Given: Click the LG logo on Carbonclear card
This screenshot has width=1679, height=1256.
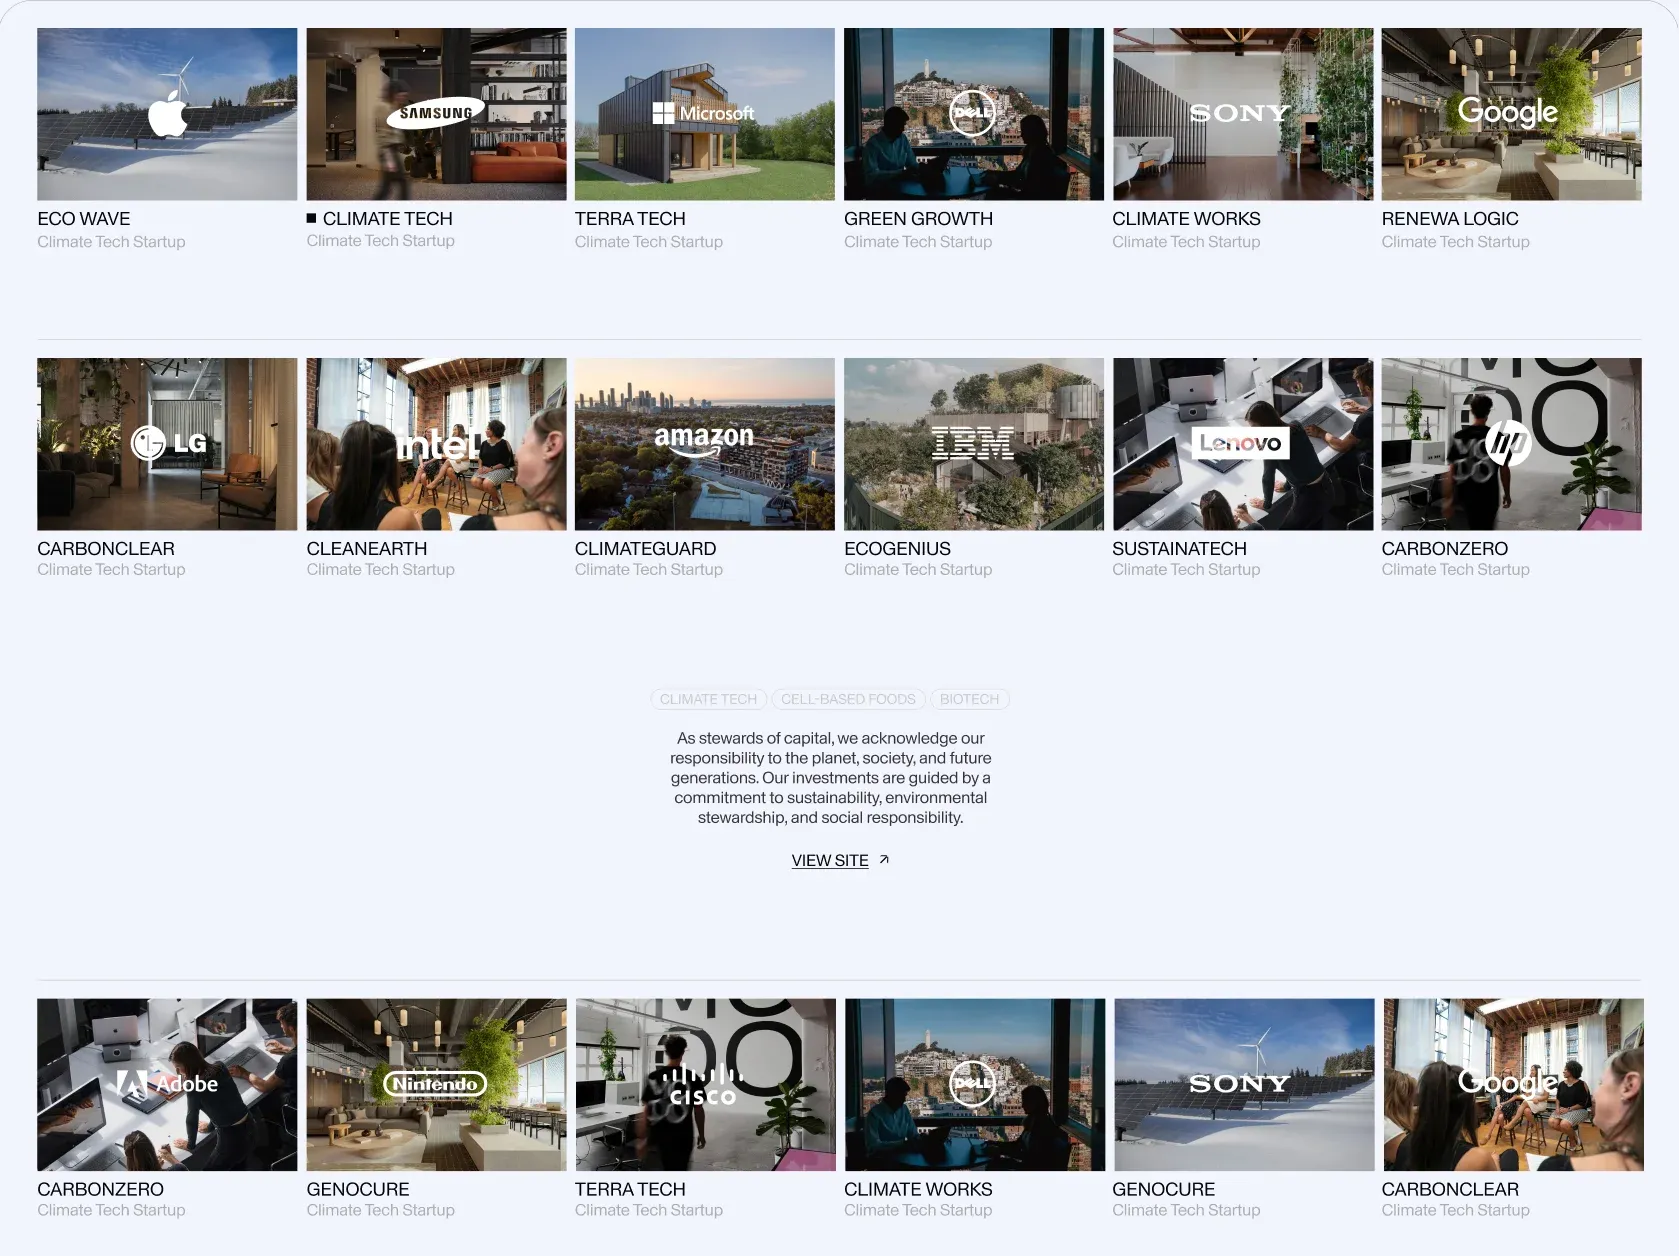Looking at the screenshot, I should pos(168,443).
